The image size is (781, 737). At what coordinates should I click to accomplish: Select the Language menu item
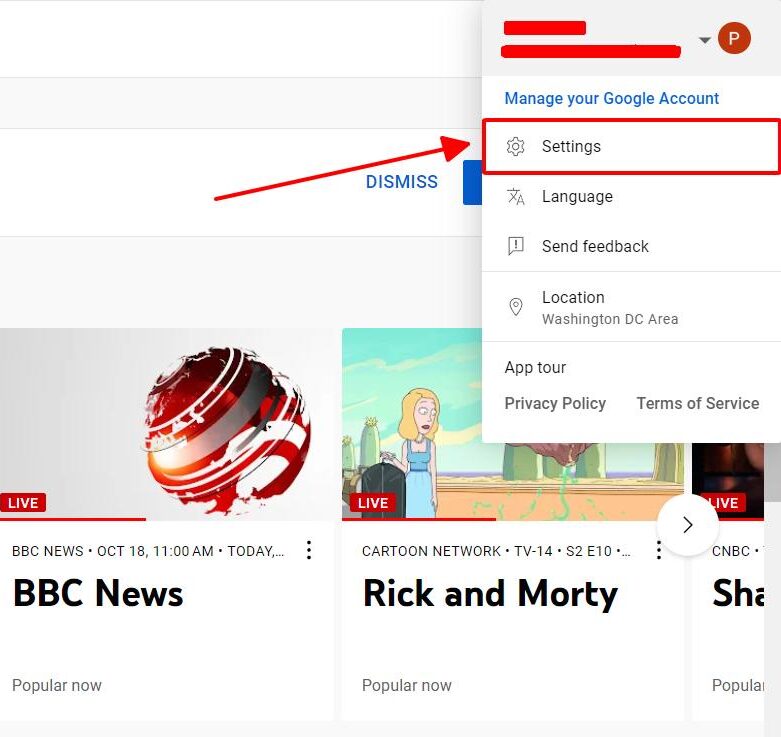click(x=631, y=197)
